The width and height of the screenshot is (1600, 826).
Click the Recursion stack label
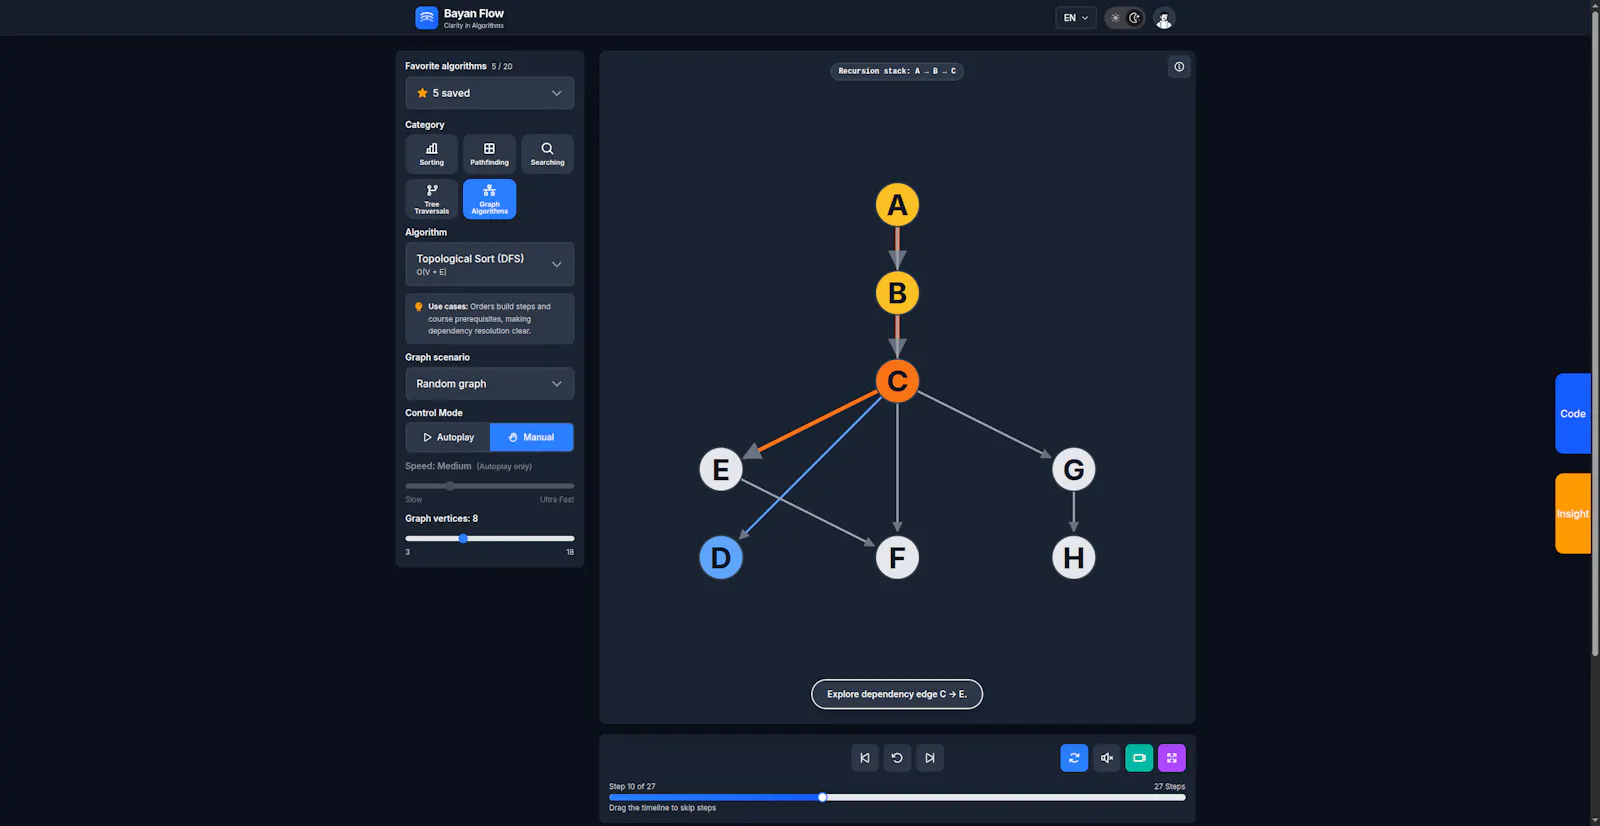[897, 71]
